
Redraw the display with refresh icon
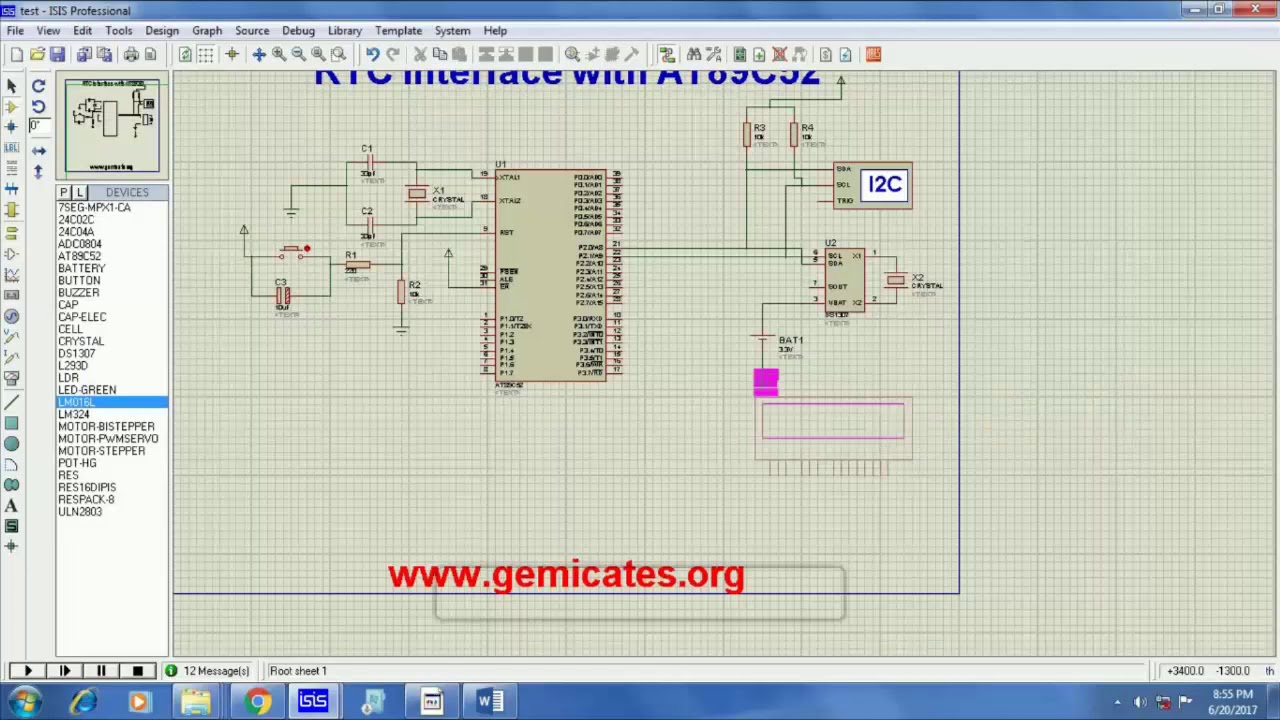pyautogui.click(x=185, y=54)
